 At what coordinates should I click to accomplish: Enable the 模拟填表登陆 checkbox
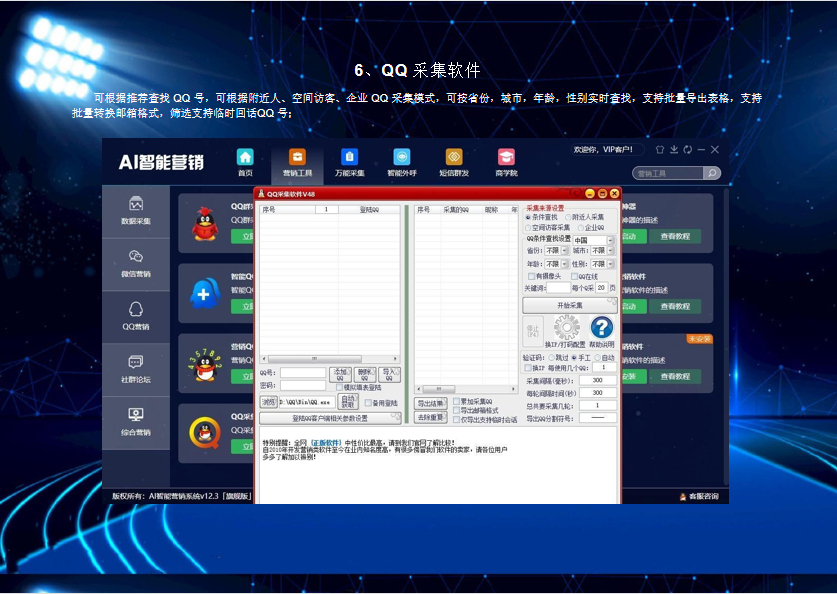339,387
